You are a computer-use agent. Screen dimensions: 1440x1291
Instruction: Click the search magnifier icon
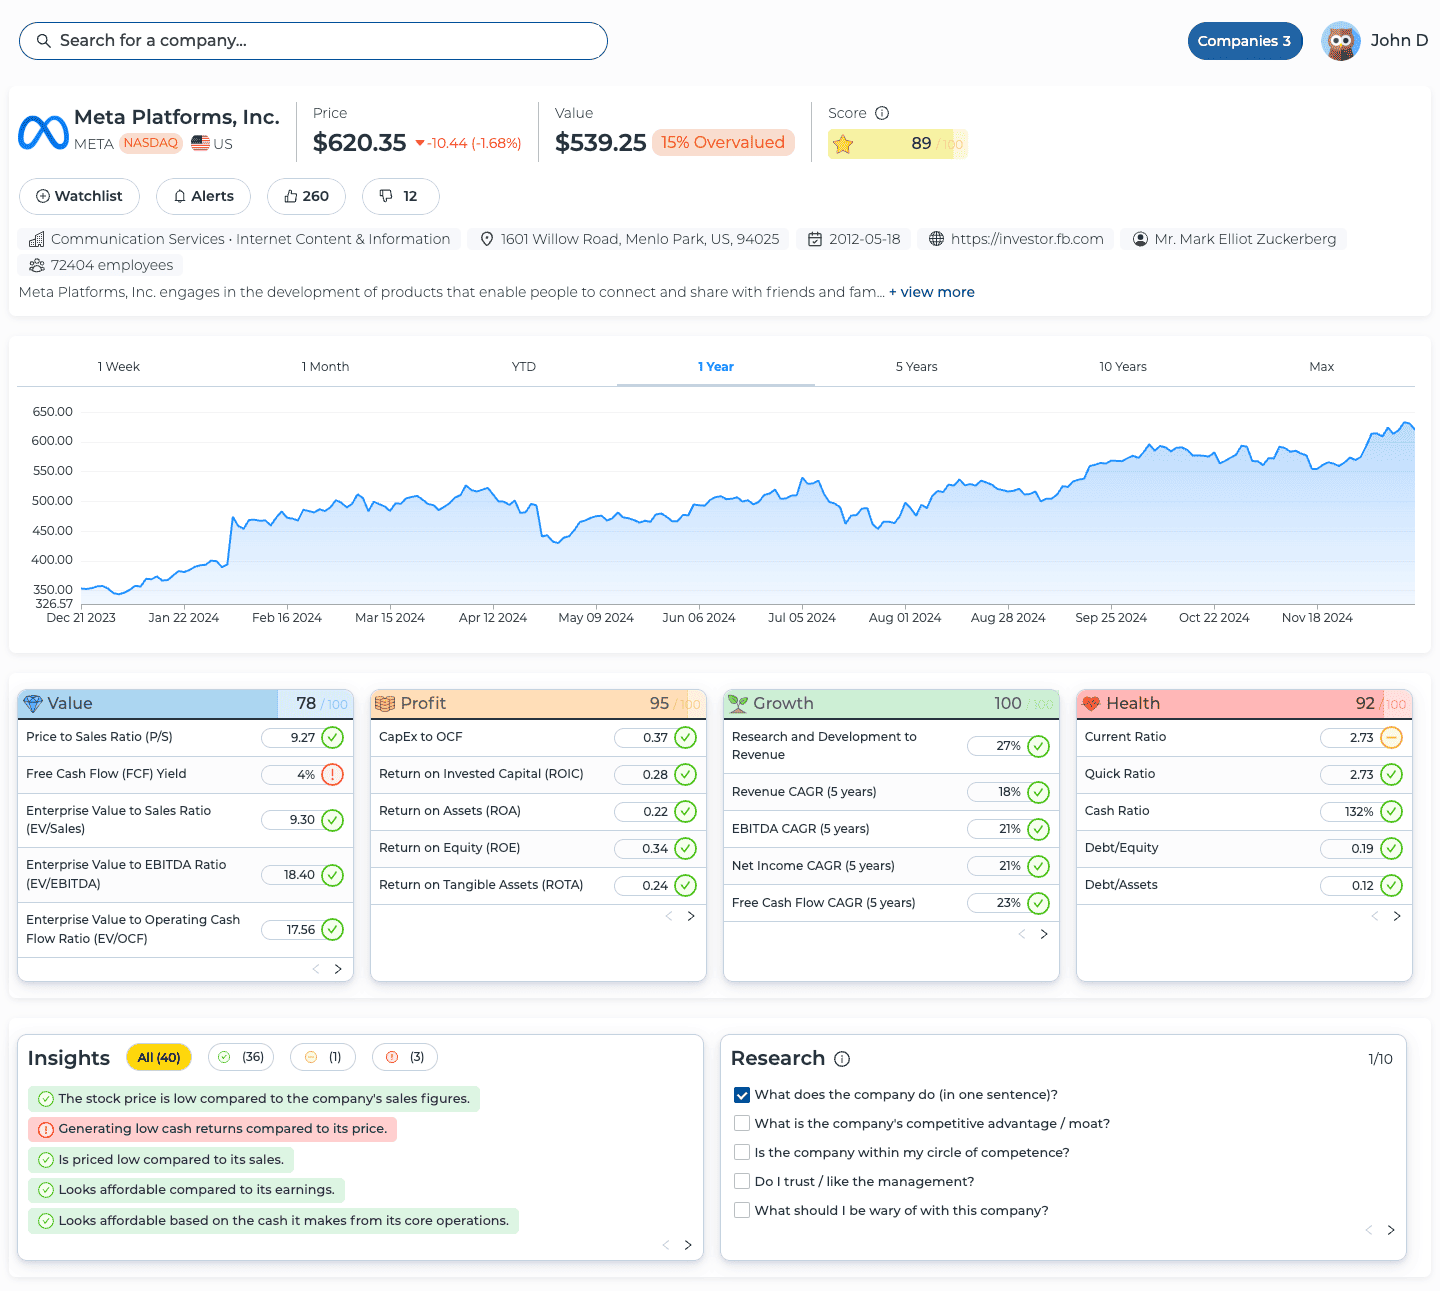coord(43,41)
